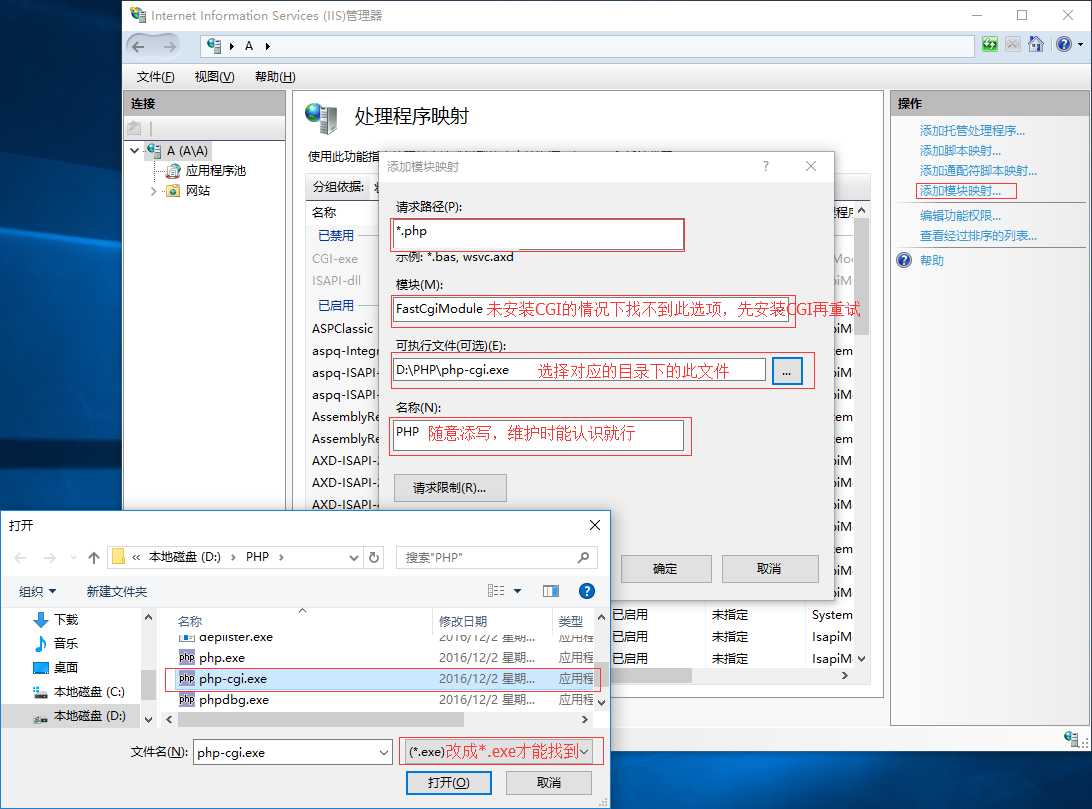This screenshot has width=1092, height=809.
Task: Click the ? help button in 添加模块映射 dialog
Action: [766, 166]
